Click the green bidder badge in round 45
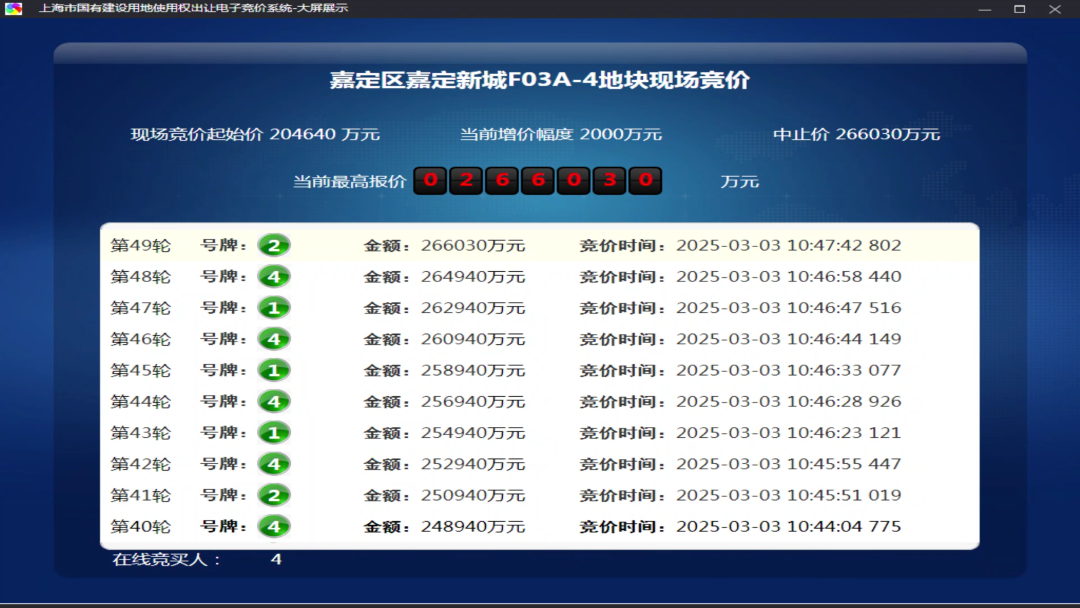 pos(273,370)
